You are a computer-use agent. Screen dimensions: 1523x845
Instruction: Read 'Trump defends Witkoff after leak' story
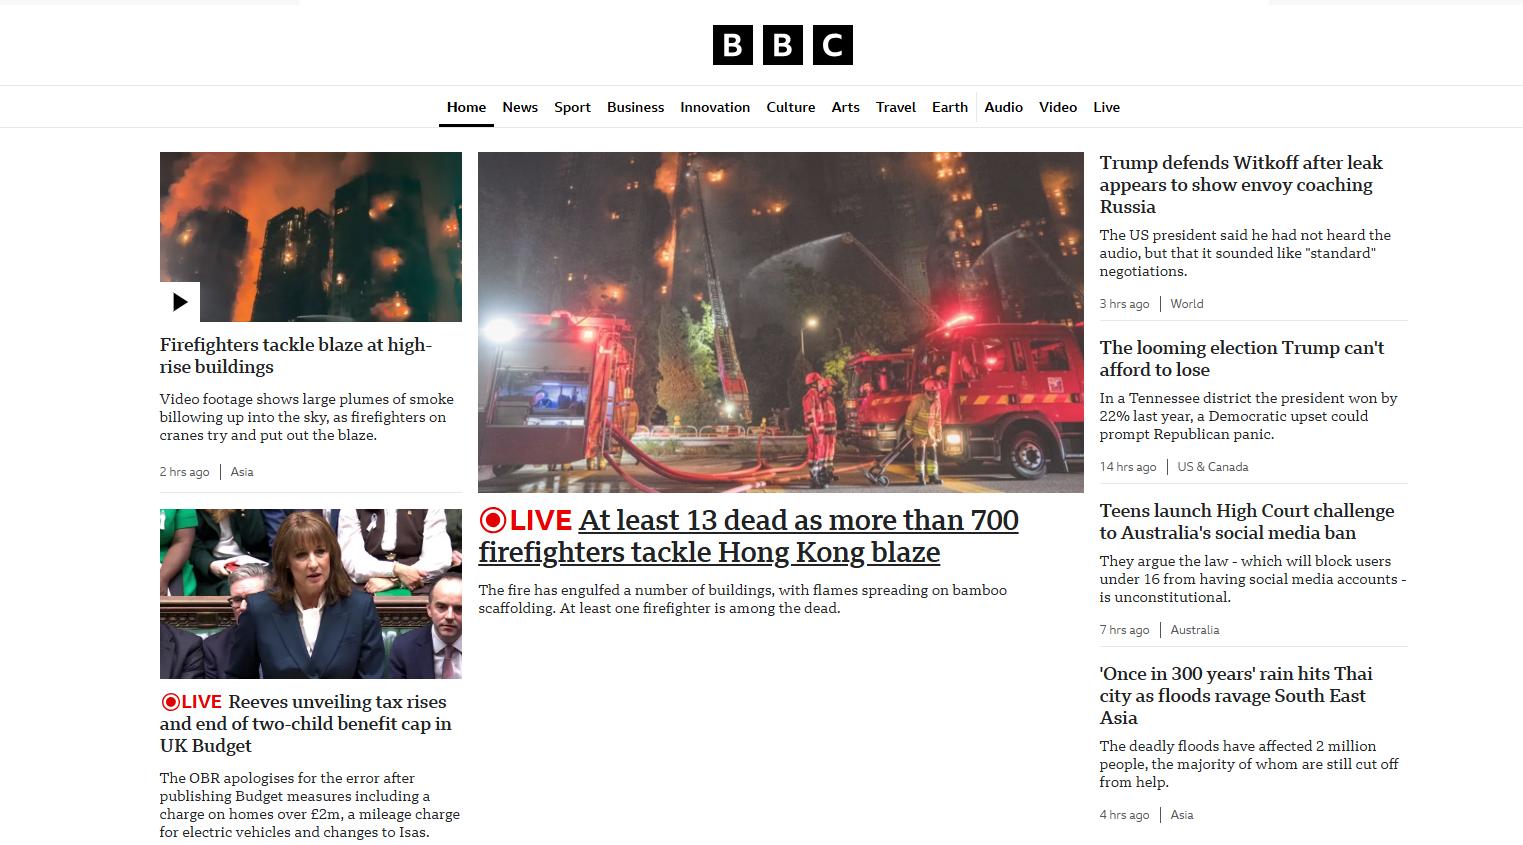tap(1241, 185)
